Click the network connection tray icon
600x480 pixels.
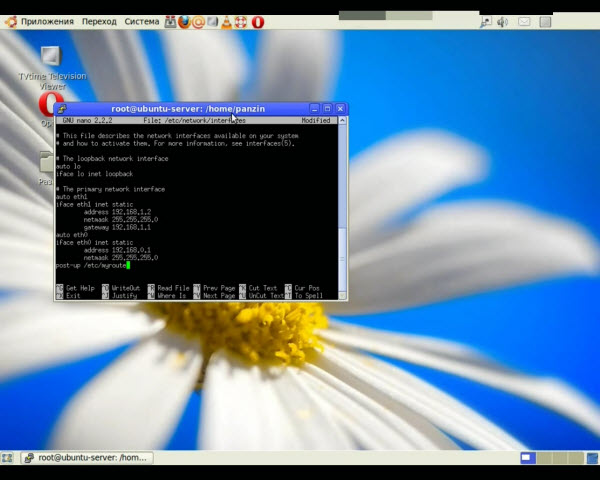(x=486, y=21)
